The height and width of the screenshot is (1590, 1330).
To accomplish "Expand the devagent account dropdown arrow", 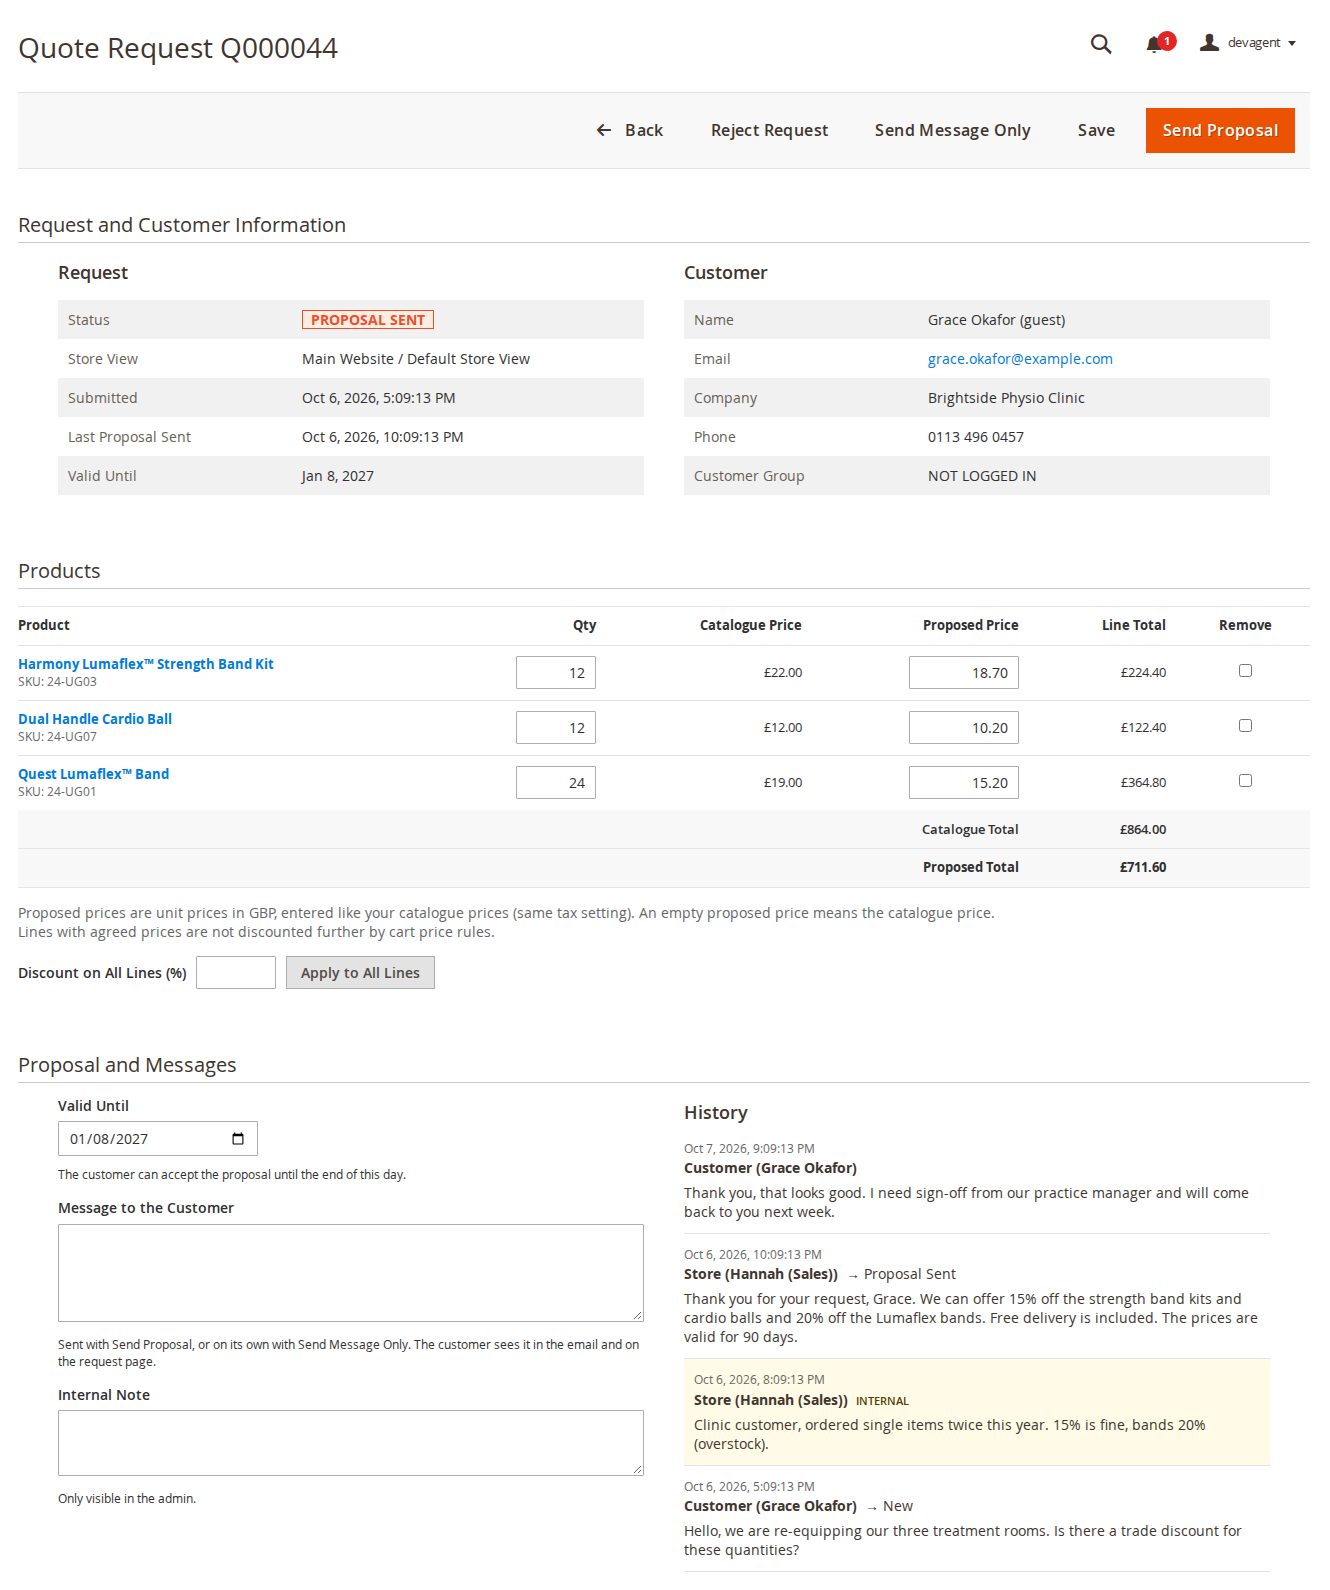I will pyautogui.click(x=1292, y=43).
